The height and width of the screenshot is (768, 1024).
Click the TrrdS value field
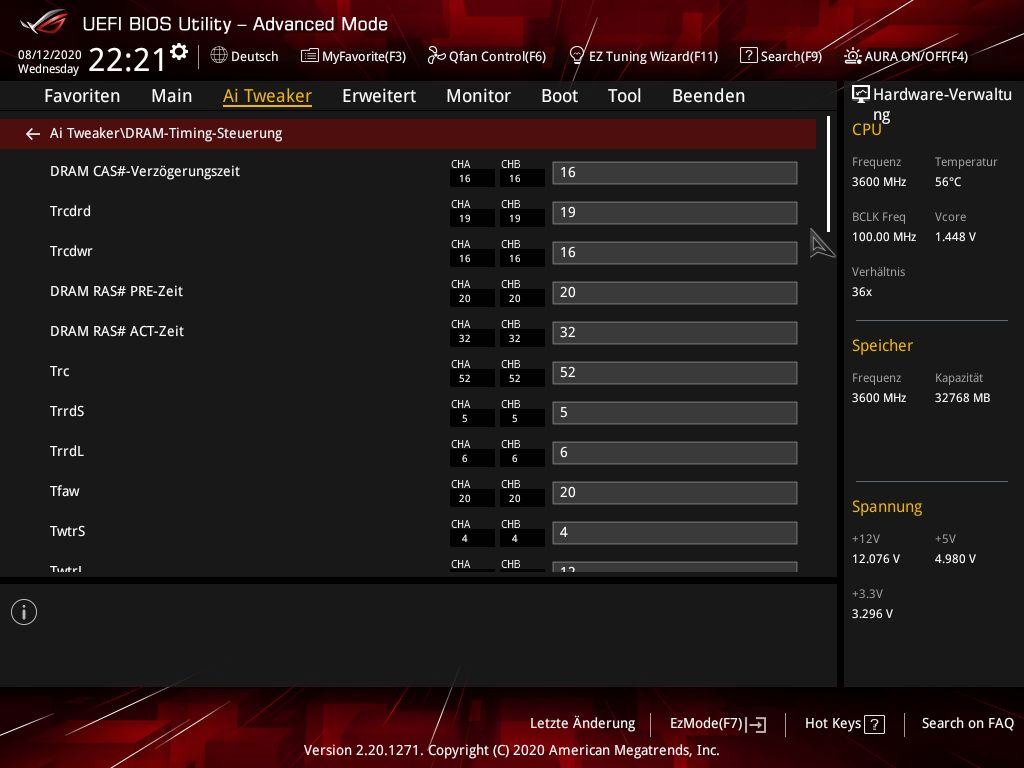pos(675,413)
